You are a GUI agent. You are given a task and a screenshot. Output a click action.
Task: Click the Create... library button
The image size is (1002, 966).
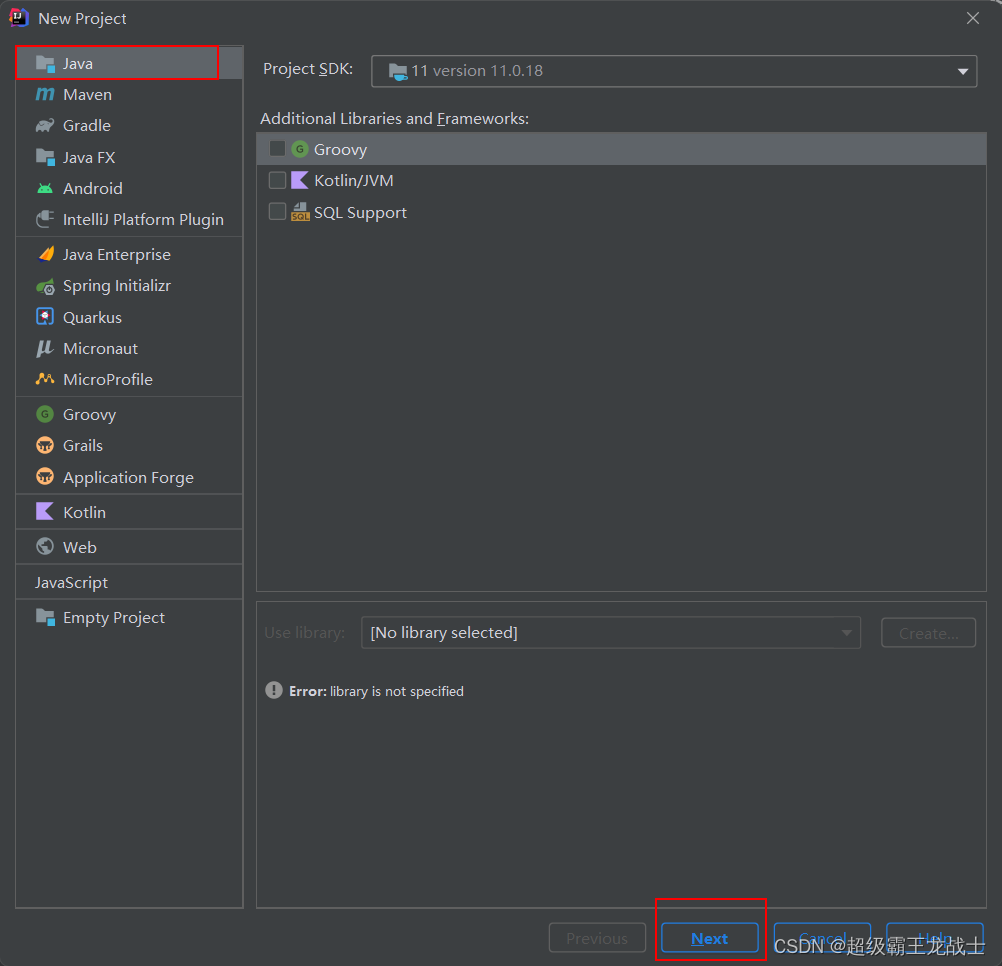click(928, 632)
